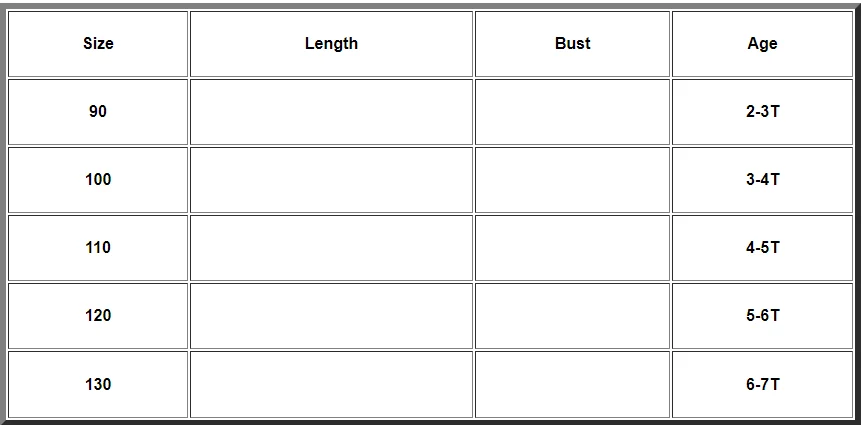Select the size 100 cell

point(98,180)
